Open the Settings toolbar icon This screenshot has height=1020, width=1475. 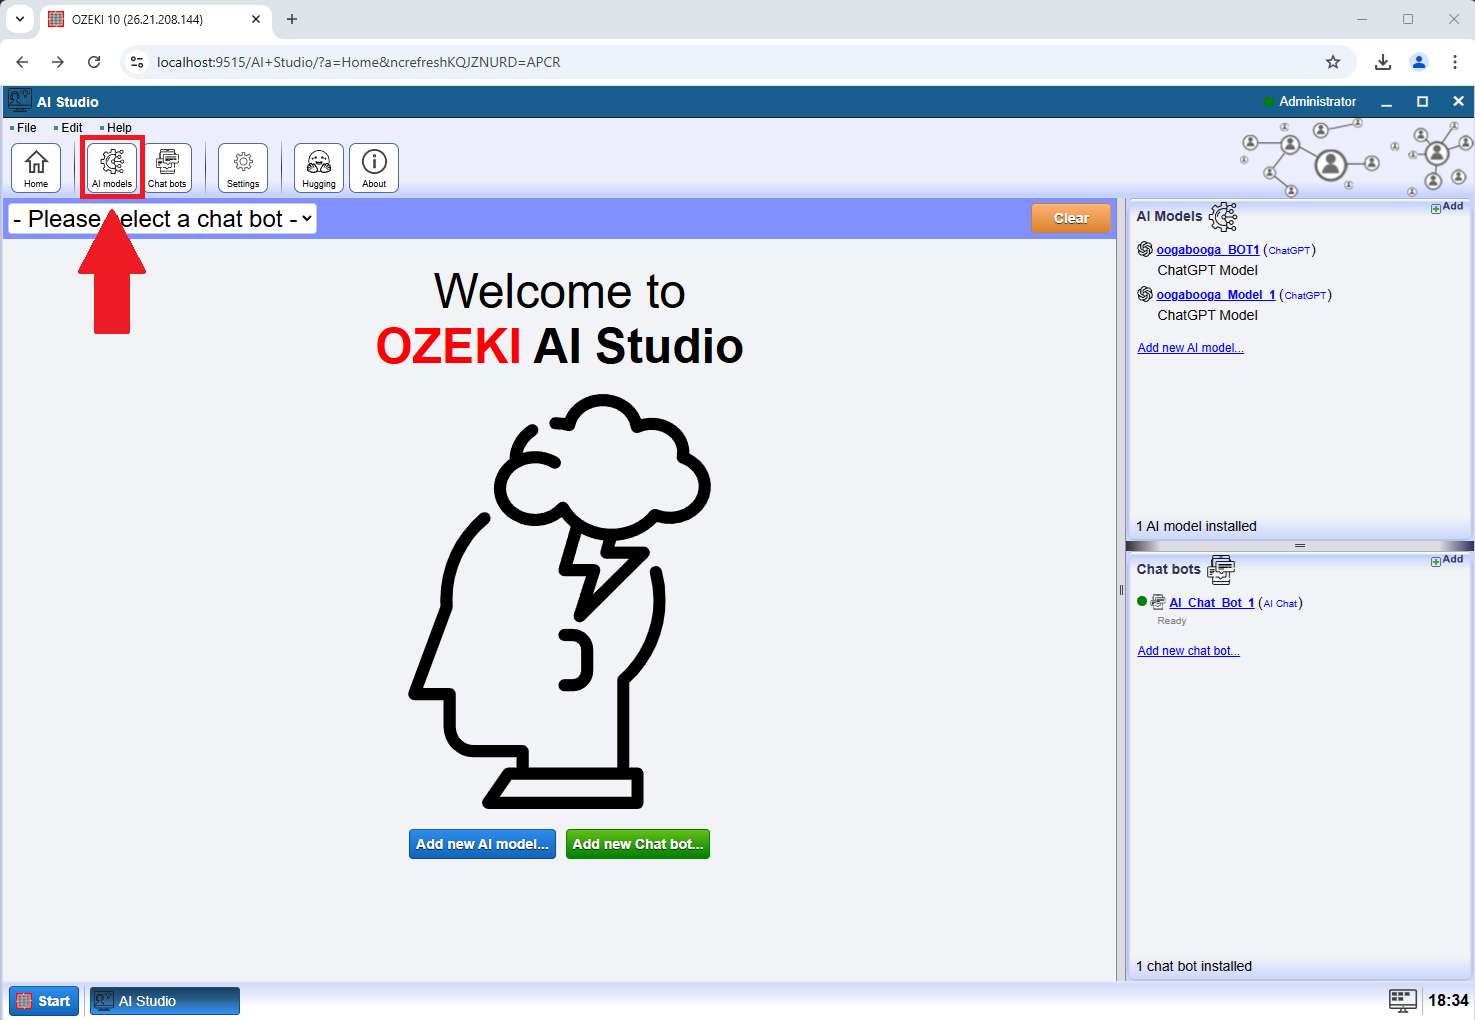(243, 167)
